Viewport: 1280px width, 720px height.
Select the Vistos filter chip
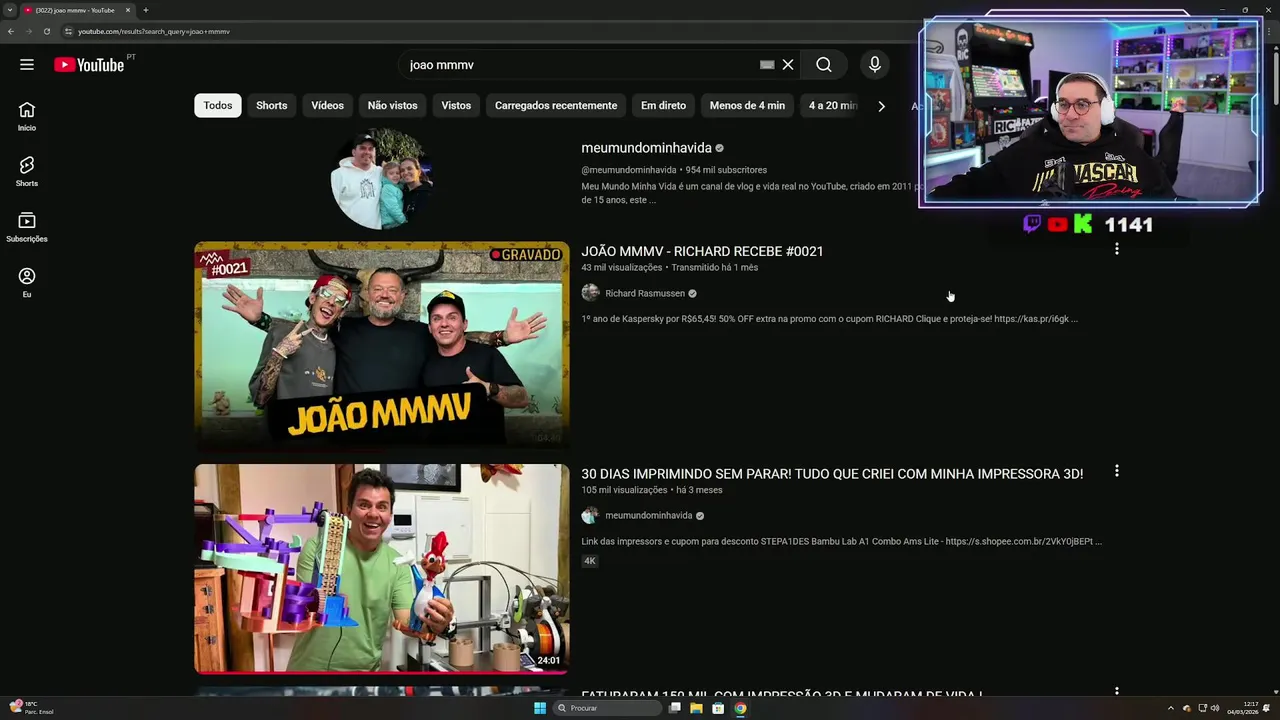coord(456,105)
